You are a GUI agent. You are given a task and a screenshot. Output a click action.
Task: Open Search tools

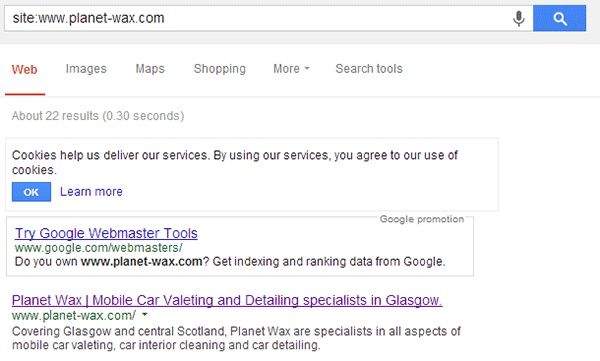coord(369,69)
